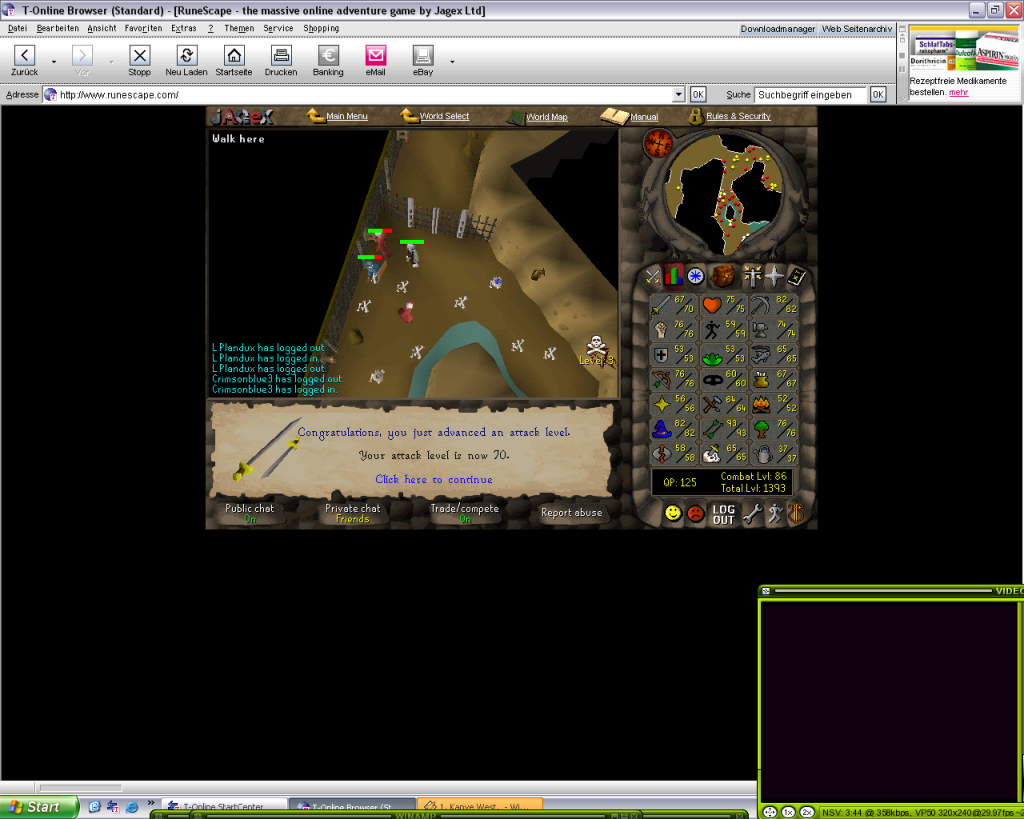Open the Banking euro icon
Screen dimensions: 1024x819
(x=328, y=56)
